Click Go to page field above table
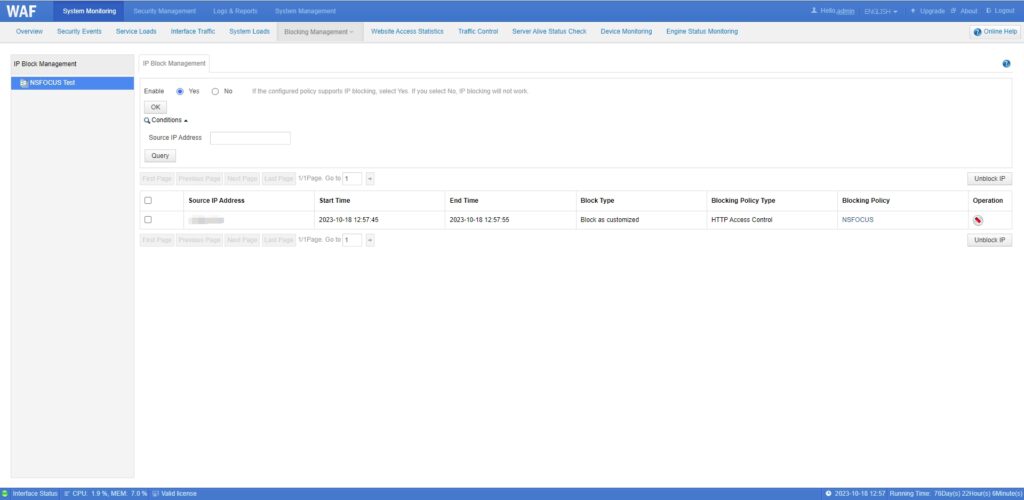The image size is (1024, 500). coord(352,179)
